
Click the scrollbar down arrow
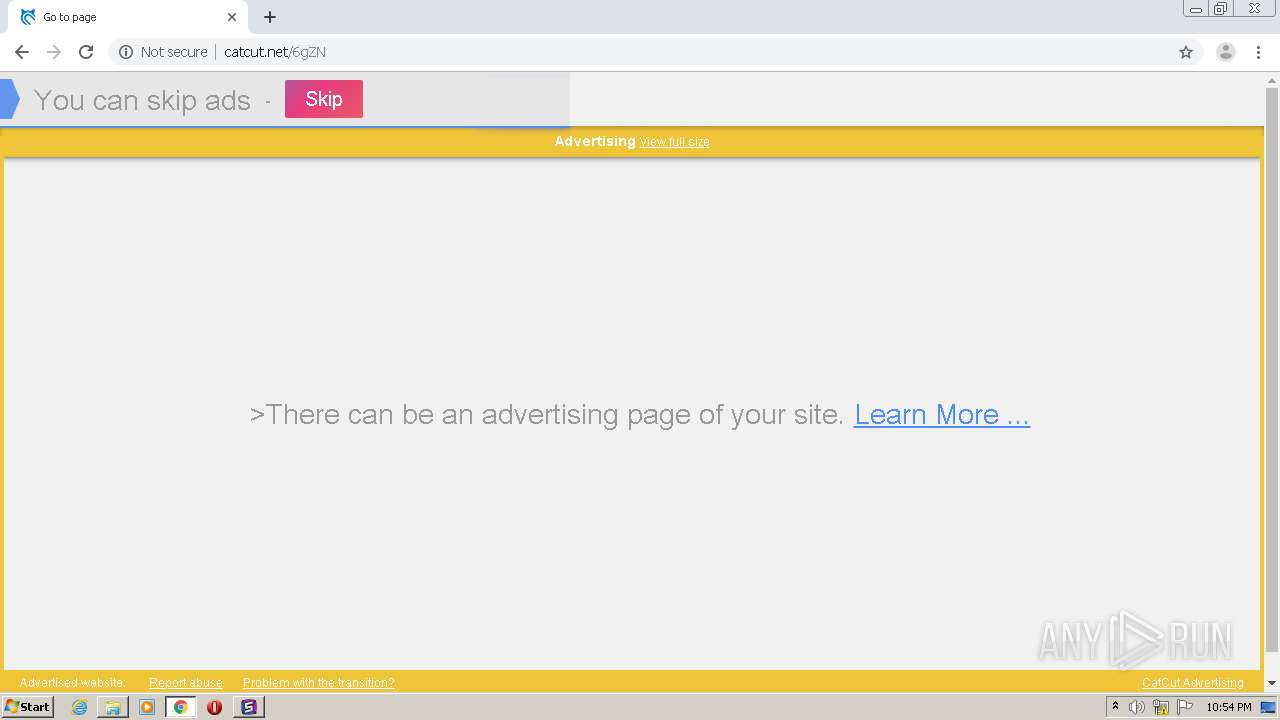pyautogui.click(x=1272, y=683)
